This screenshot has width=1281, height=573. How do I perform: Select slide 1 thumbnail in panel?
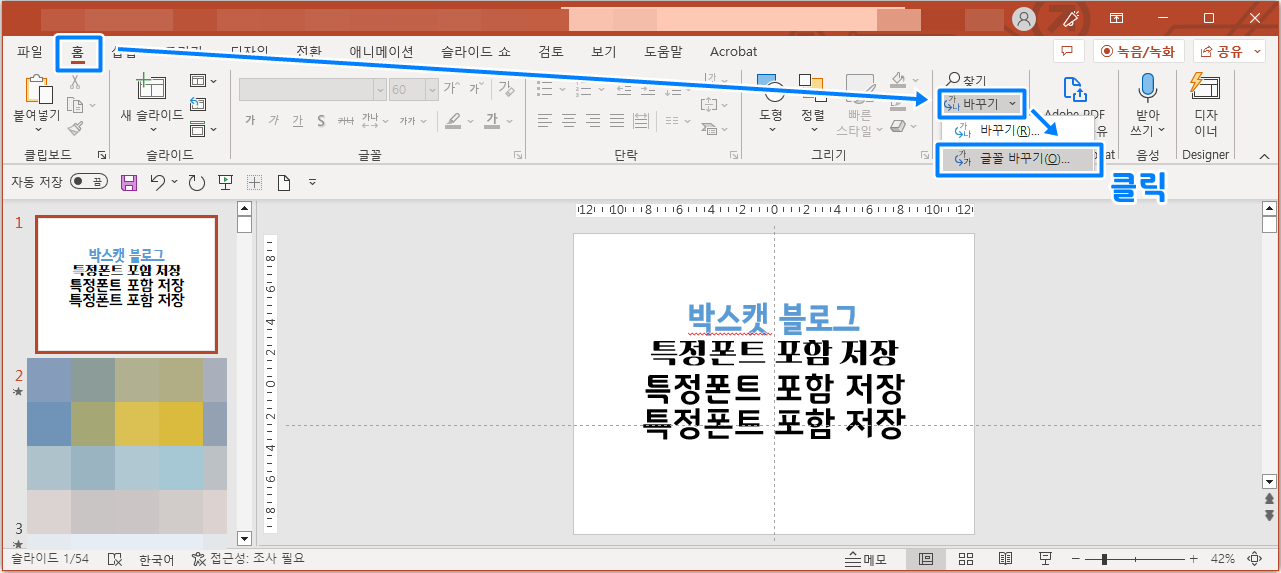(126, 284)
